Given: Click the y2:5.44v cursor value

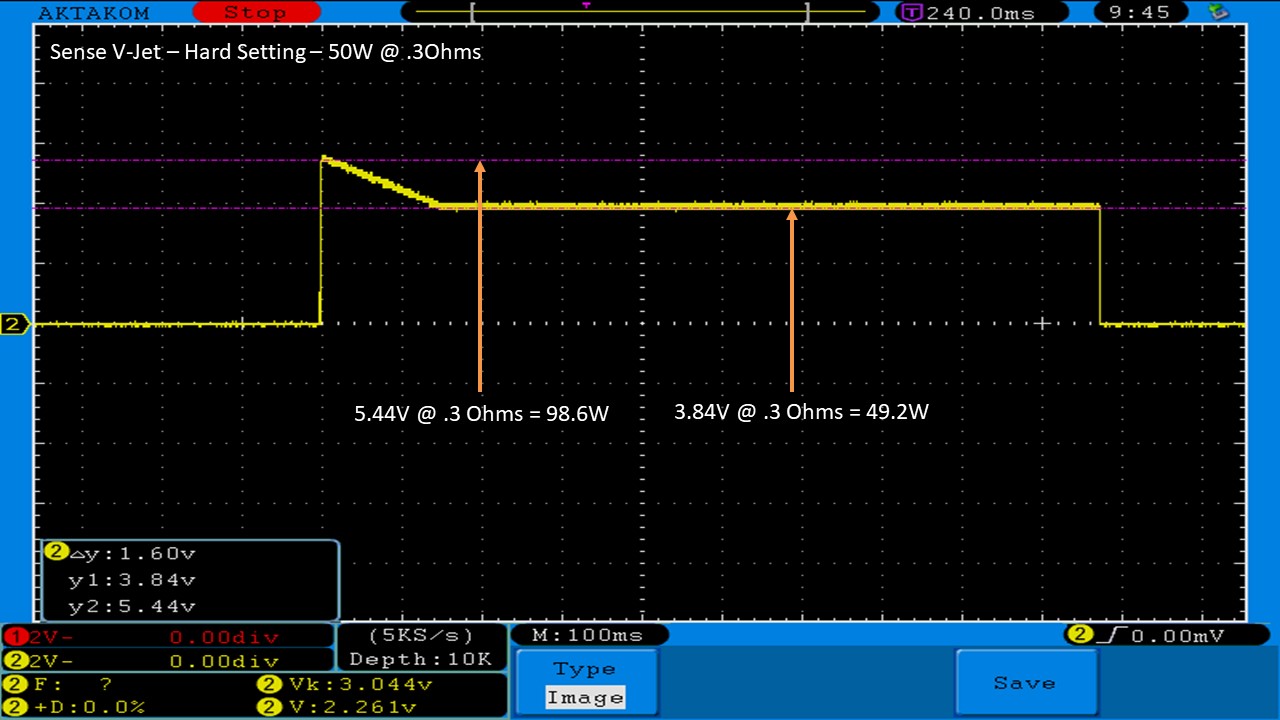Looking at the screenshot, I should pyautogui.click(x=132, y=606).
